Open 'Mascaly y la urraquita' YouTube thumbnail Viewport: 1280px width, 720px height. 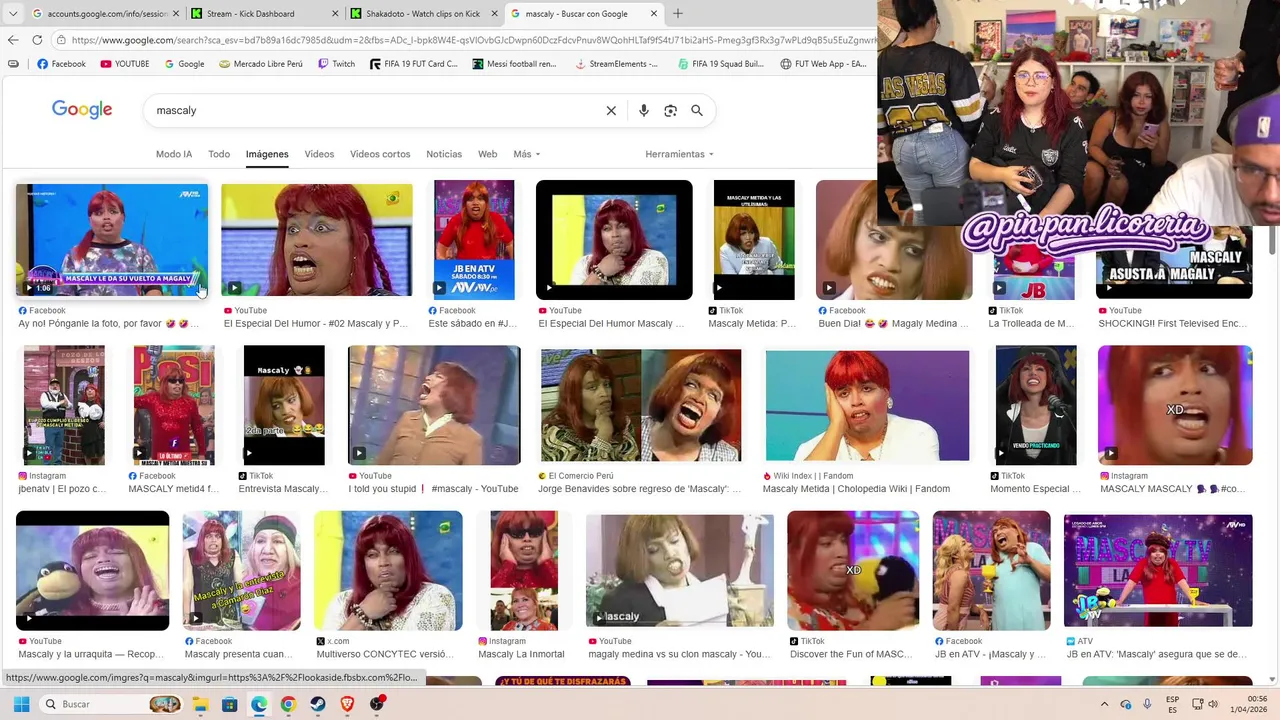pyautogui.click(x=92, y=571)
